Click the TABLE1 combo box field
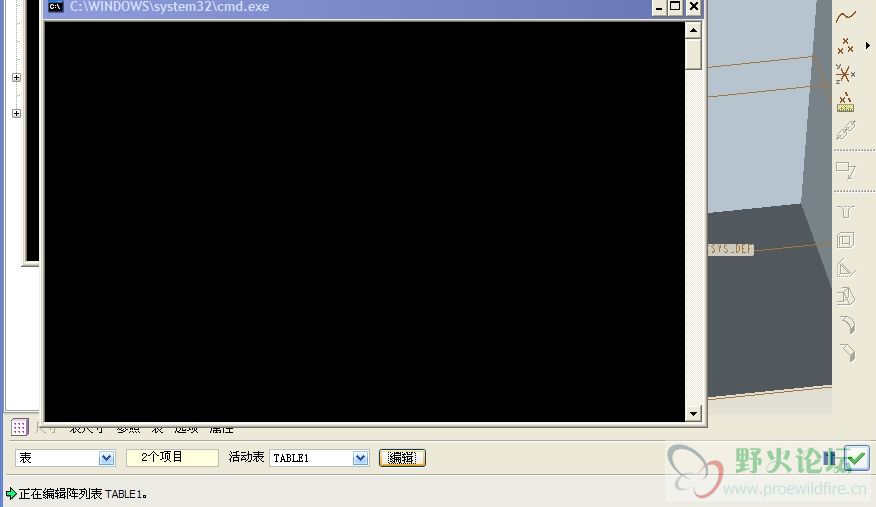Screen dimensions: 876x507 coord(319,458)
